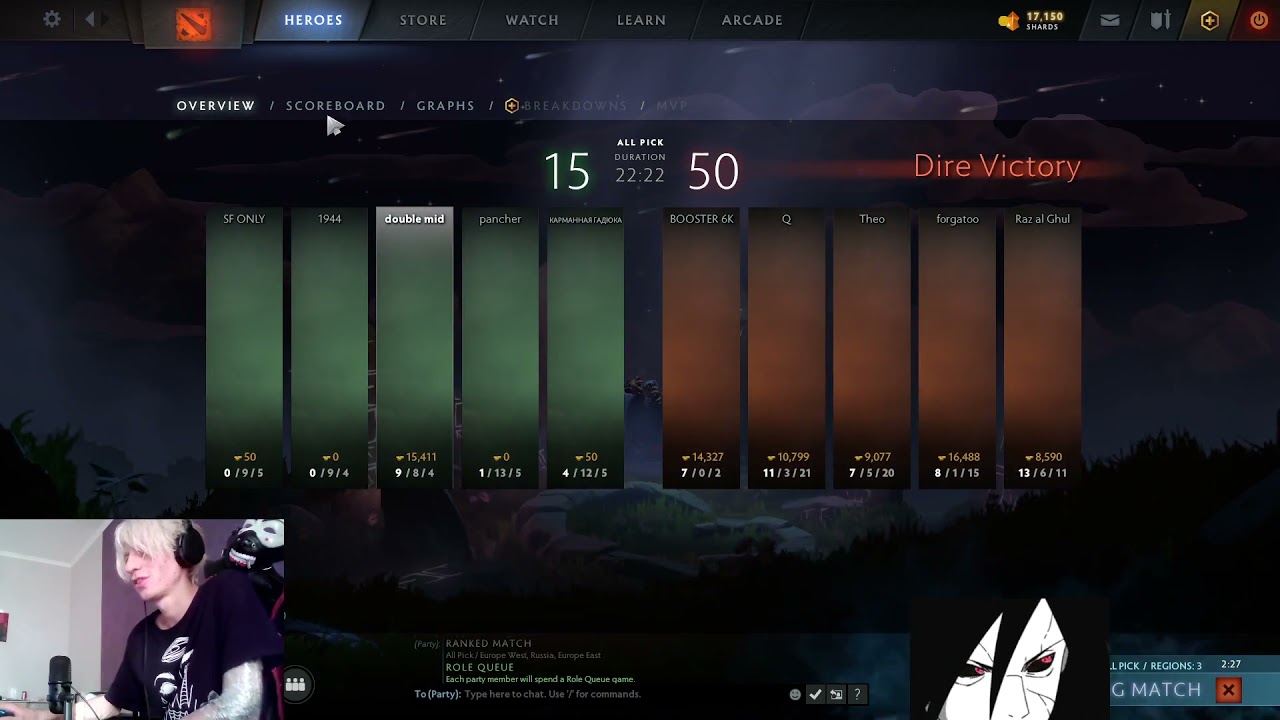Click the ROLE QUEUE chat message
The width and height of the screenshot is (1280, 720).
tap(480, 667)
